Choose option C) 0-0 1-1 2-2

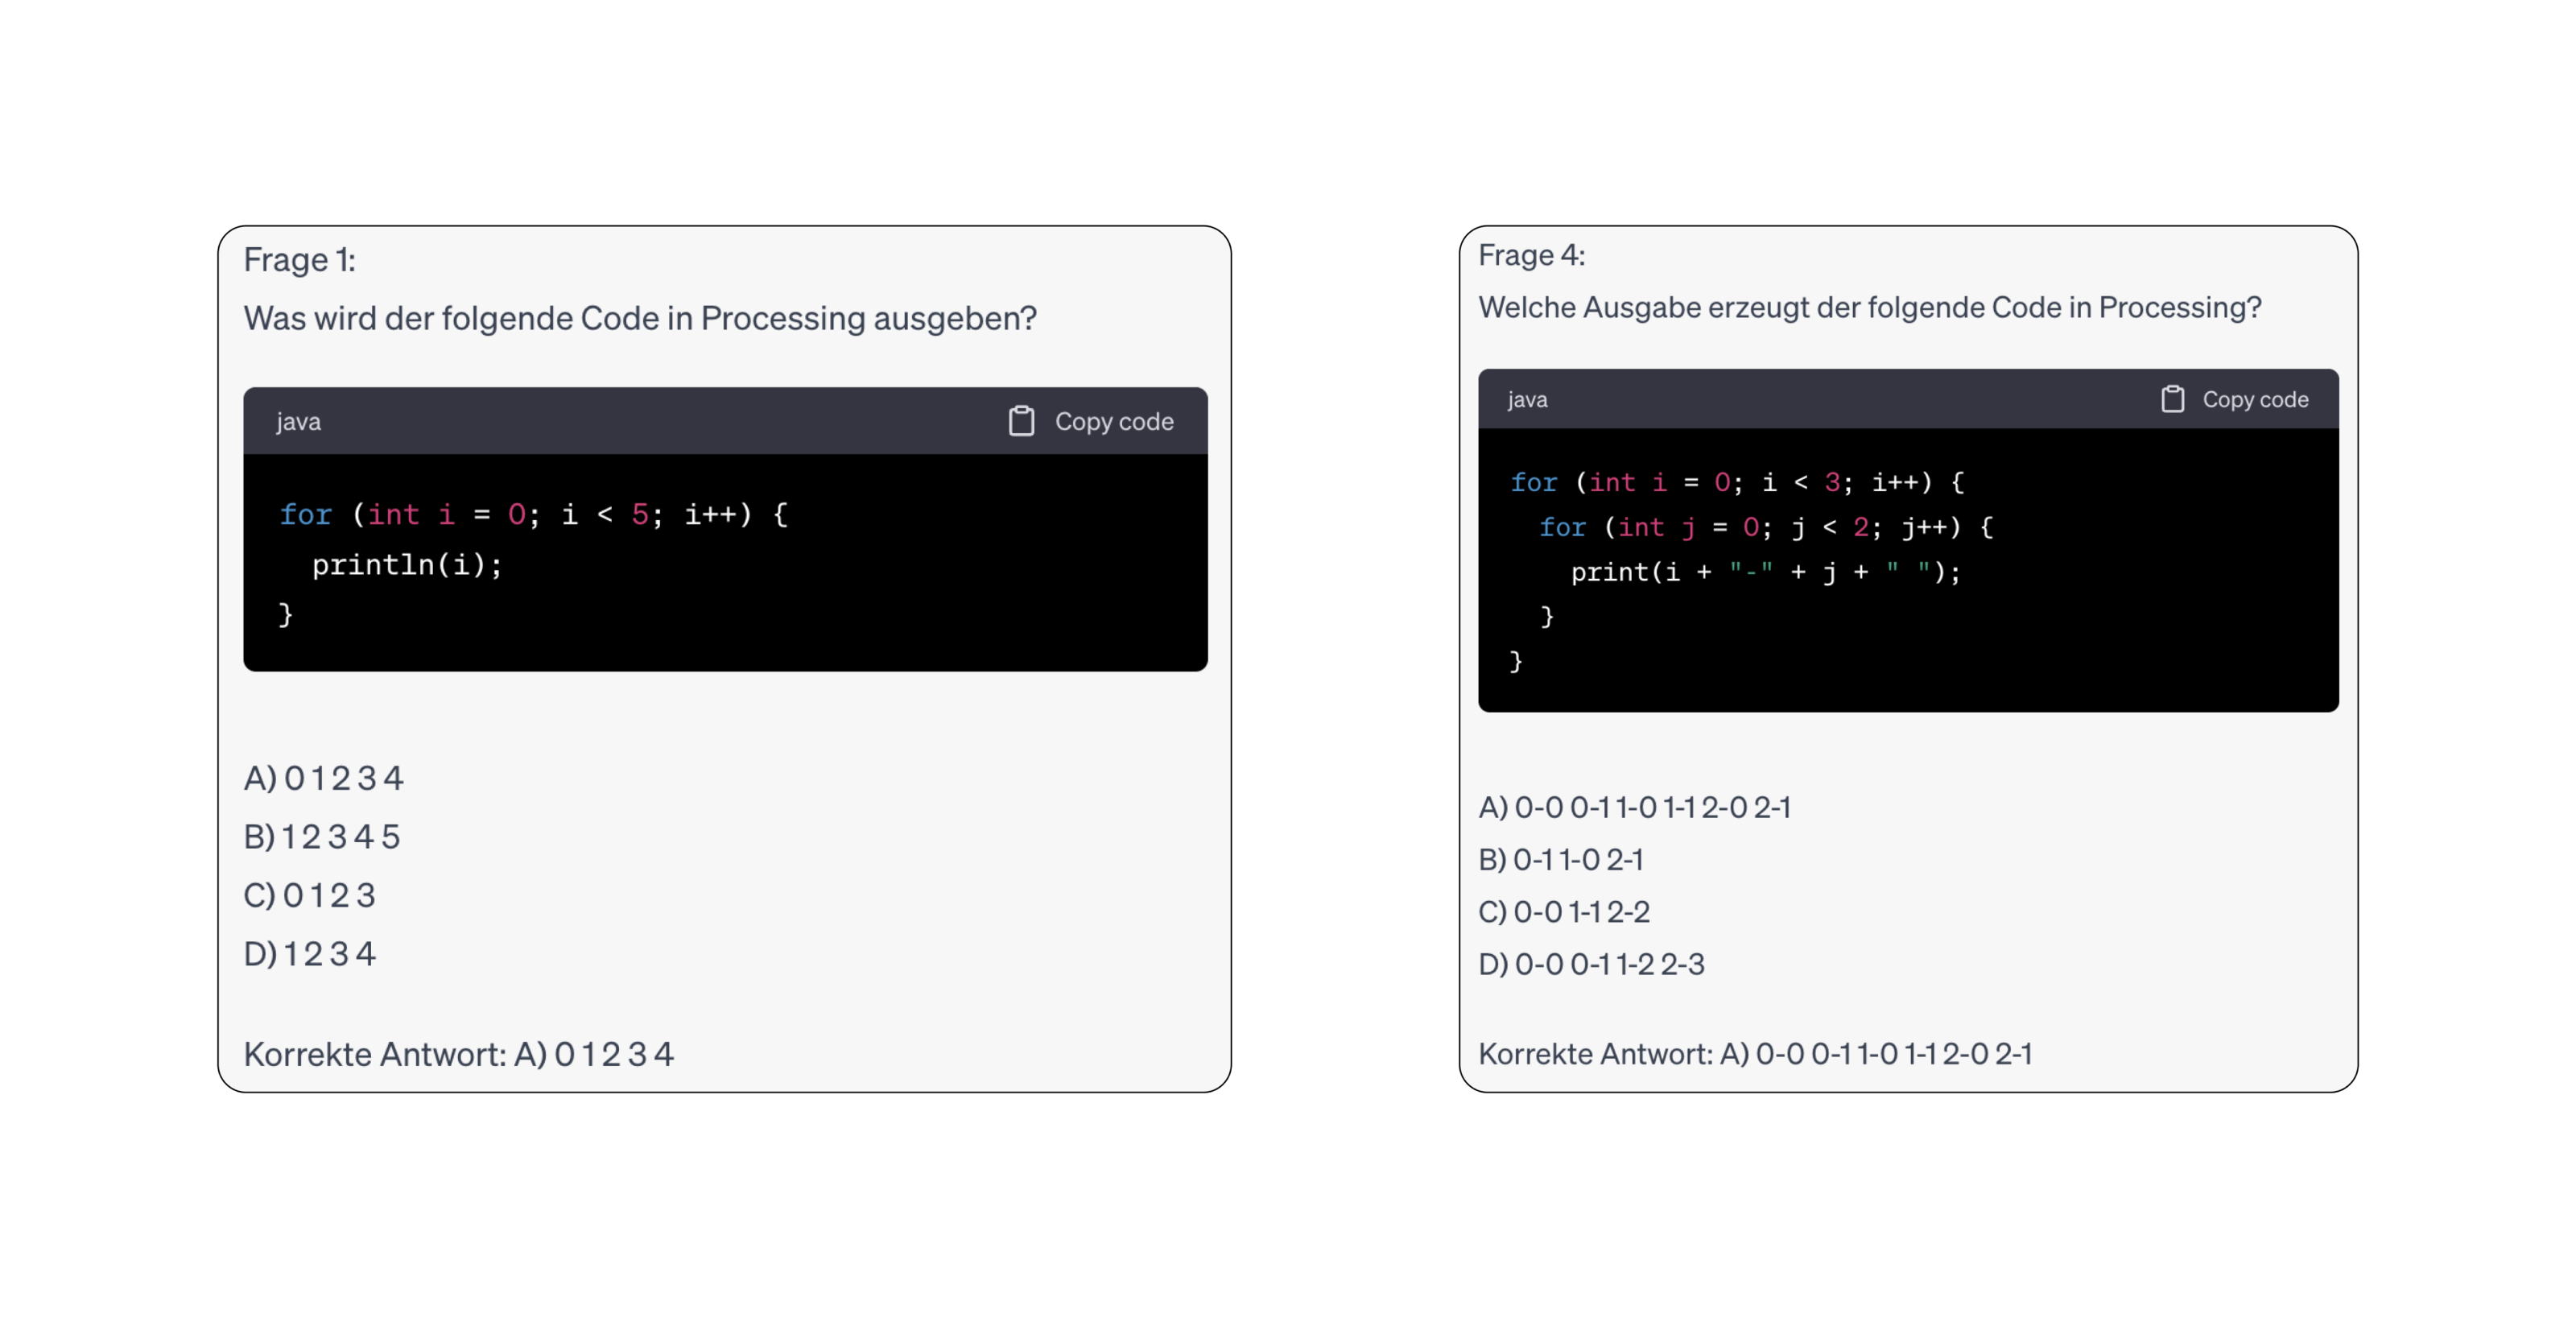click(1564, 911)
